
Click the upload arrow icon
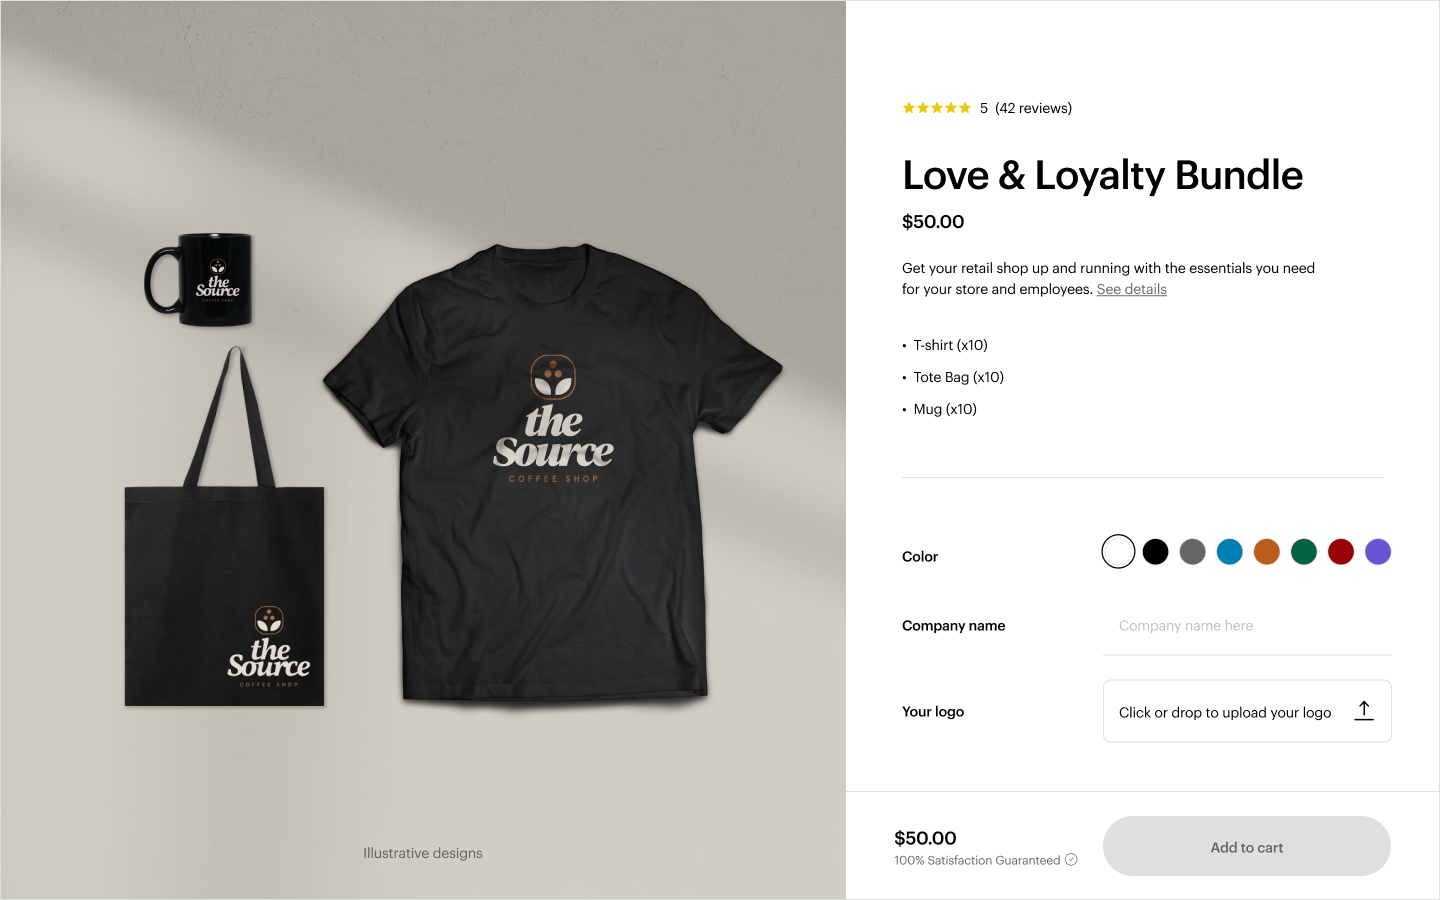coord(1364,710)
